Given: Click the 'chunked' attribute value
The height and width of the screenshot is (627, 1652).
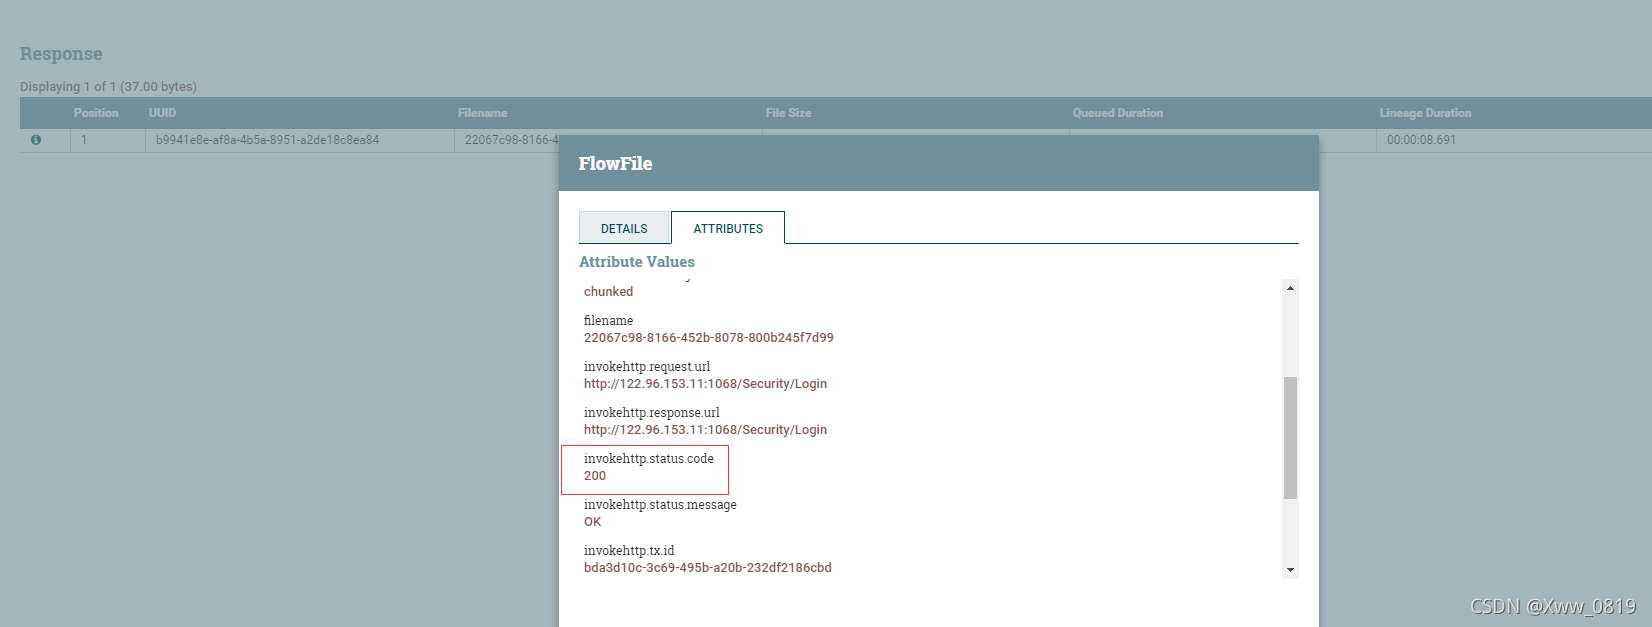Looking at the screenshot, I should (x=608, y=292).
